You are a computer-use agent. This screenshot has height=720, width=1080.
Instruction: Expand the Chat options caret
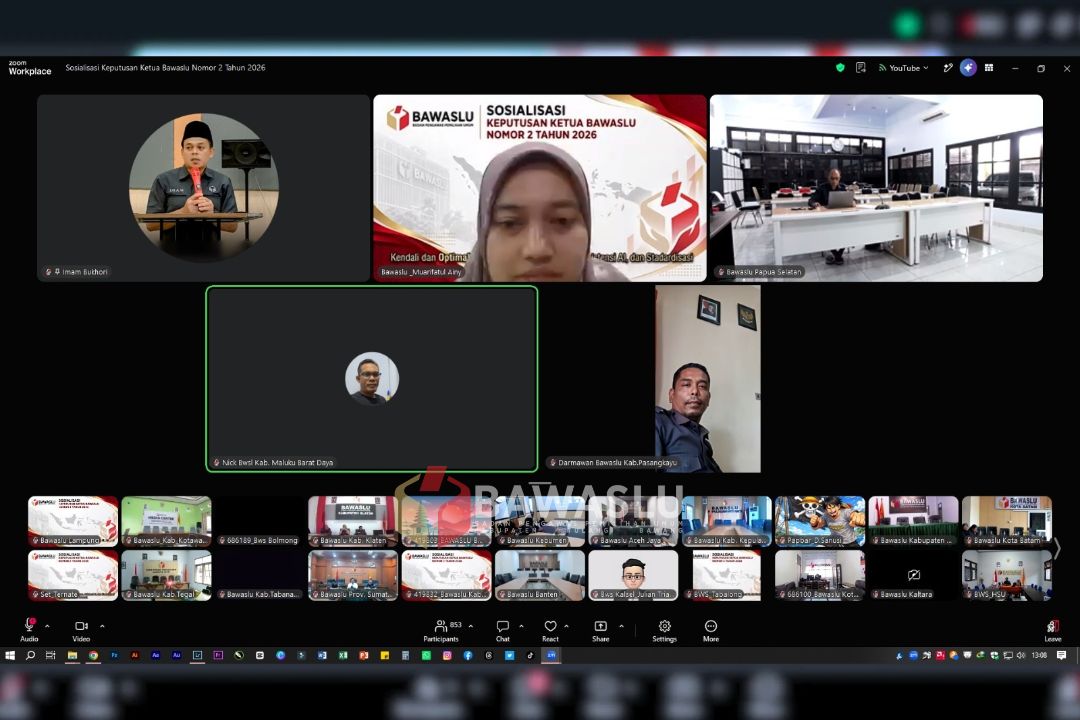click(x=521, y=626)
